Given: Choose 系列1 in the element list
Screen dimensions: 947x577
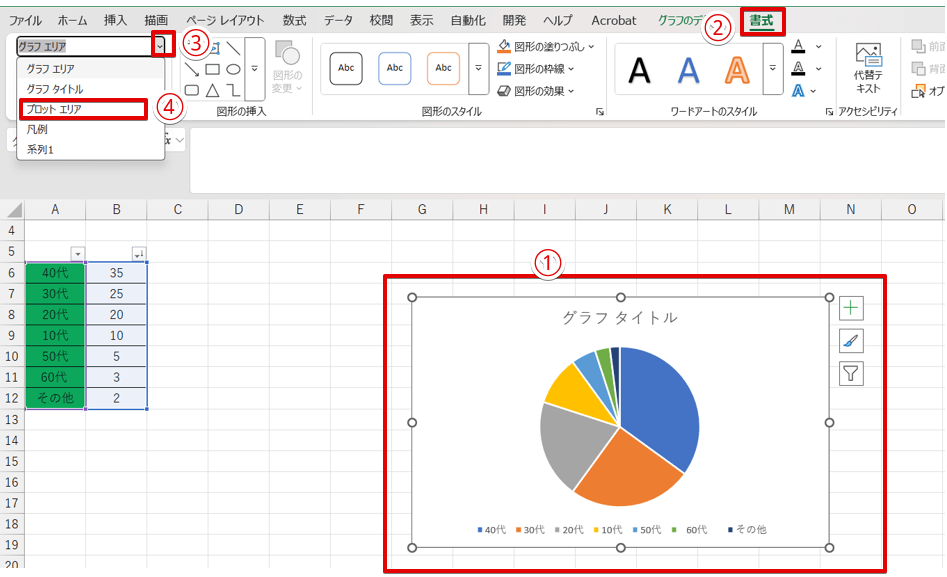Looking at the screenshot, I should (42, 149).
